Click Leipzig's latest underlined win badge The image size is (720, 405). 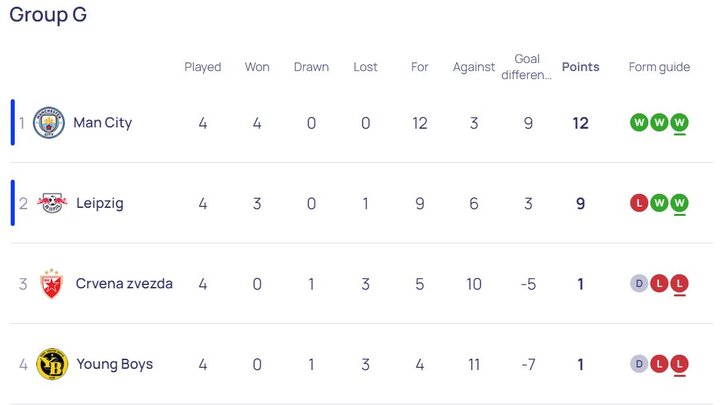(x=679, y=203)
